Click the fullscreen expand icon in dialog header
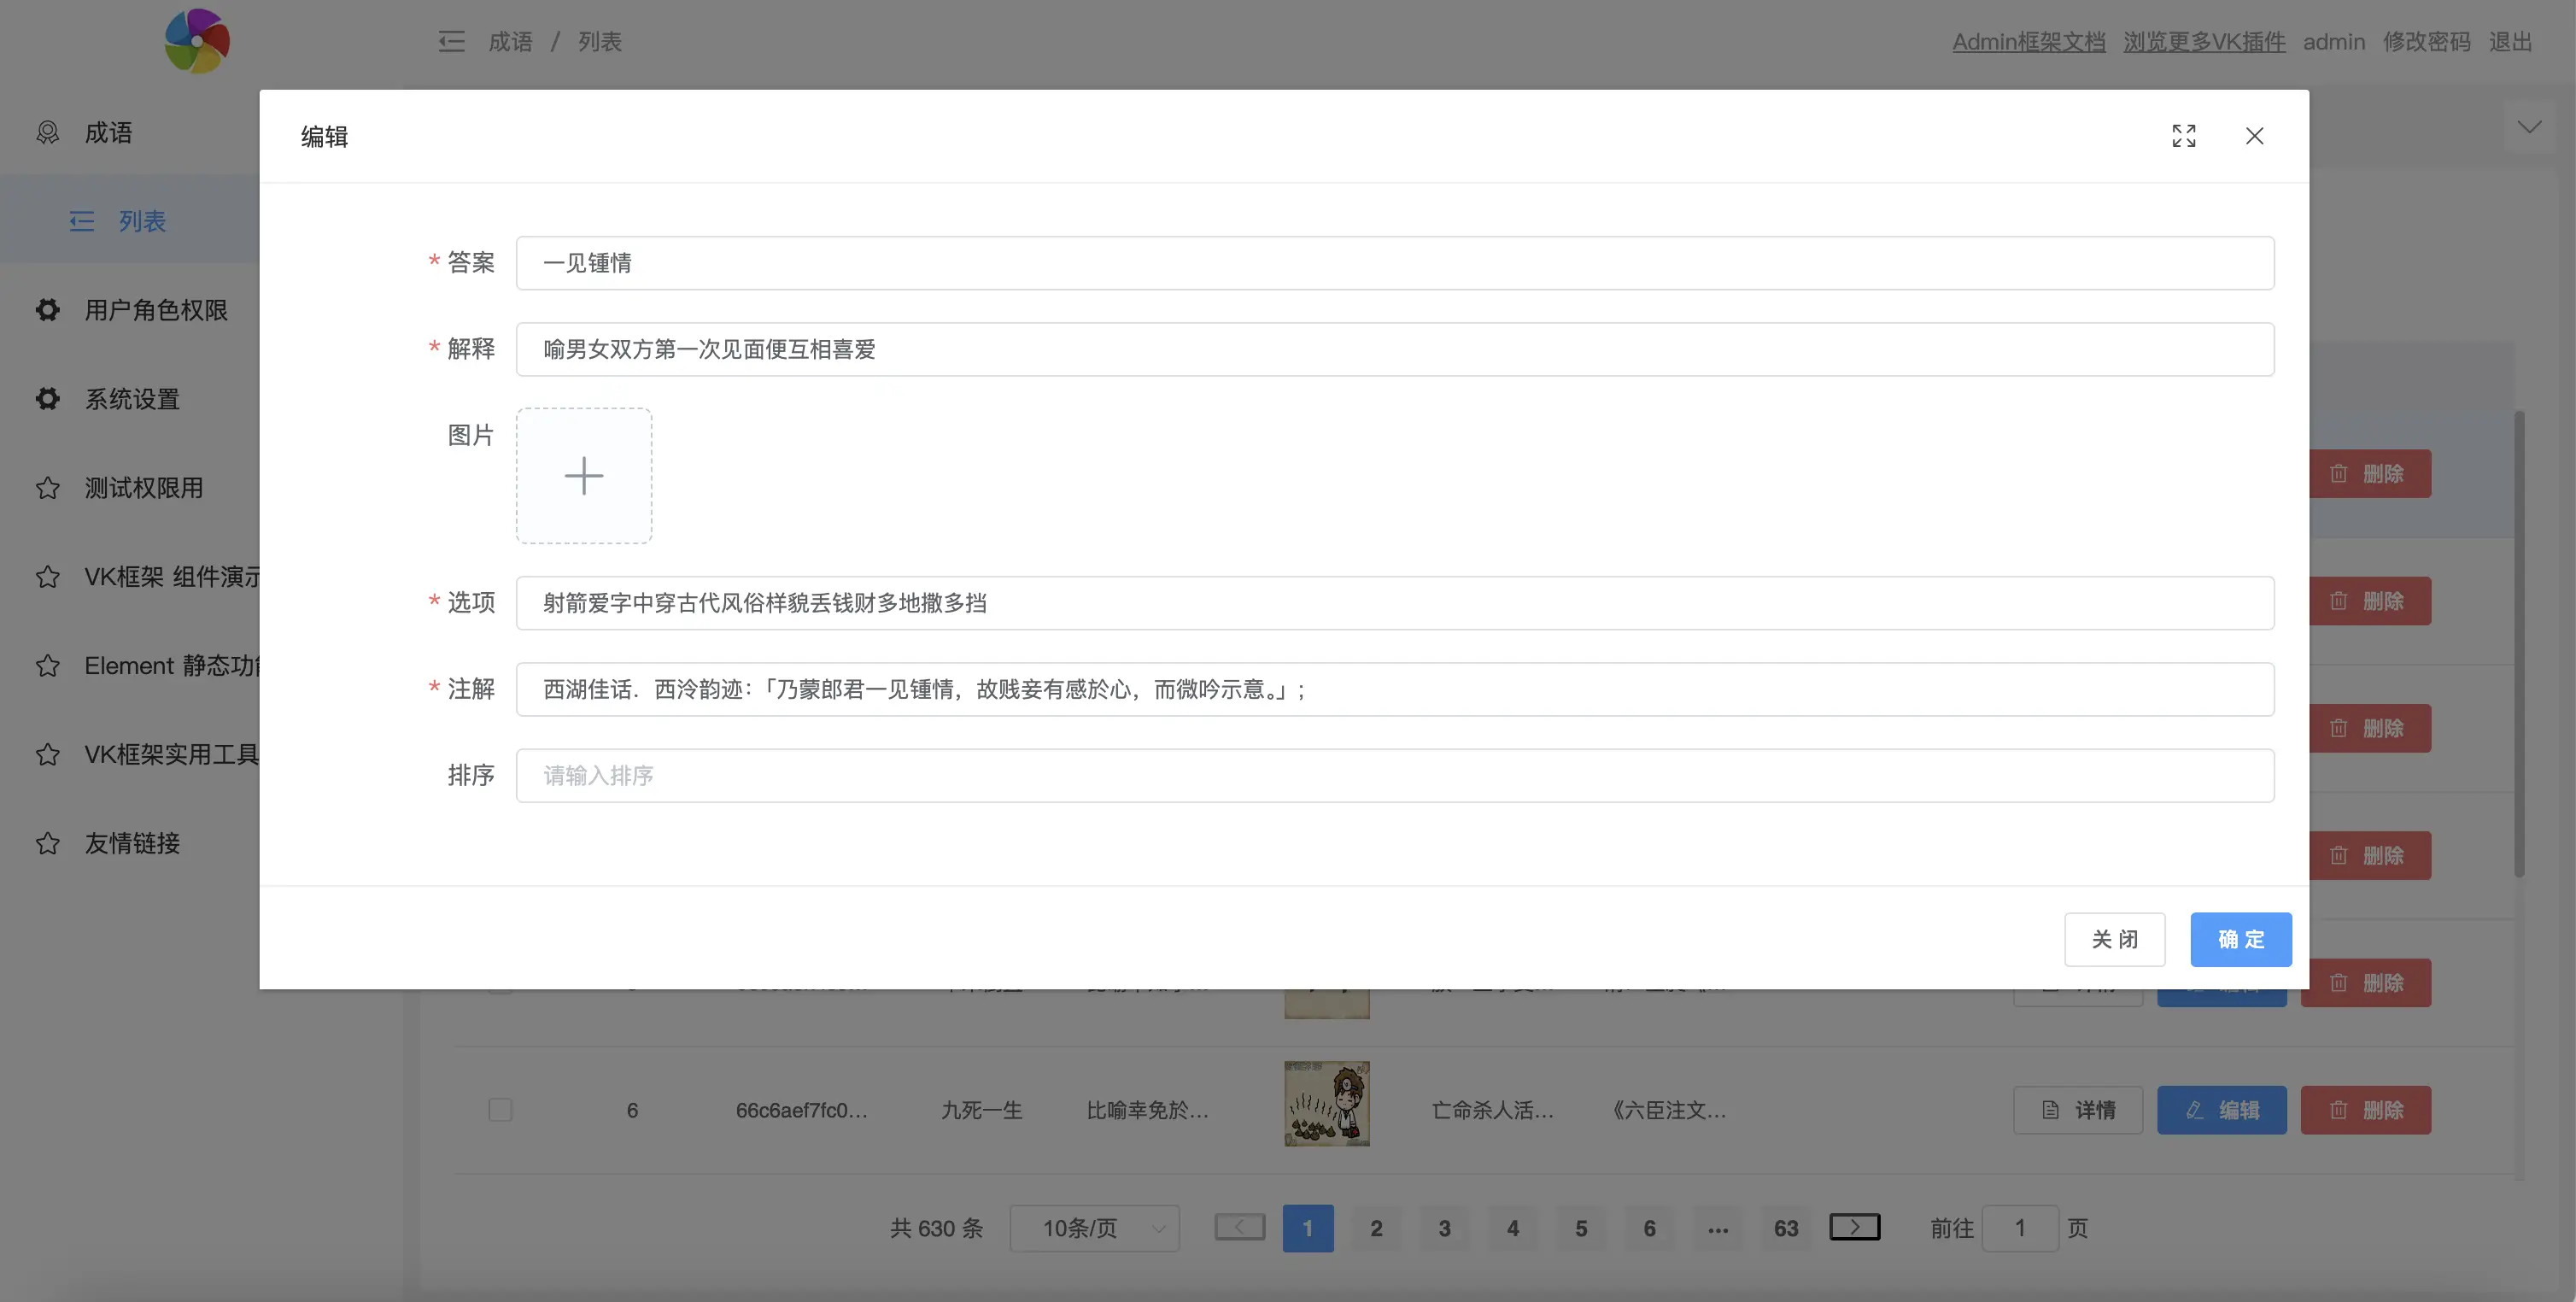This screenshot has height=1302, width=2576. pyautogui.click(x=2183, y=136)
